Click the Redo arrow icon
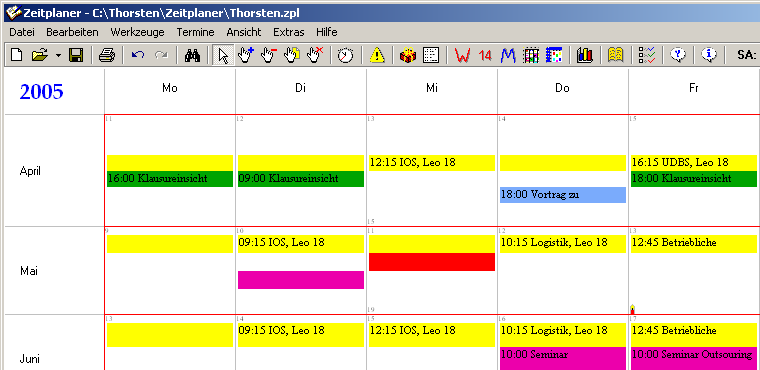Viewport: 760px width, 370px height. 161,55
